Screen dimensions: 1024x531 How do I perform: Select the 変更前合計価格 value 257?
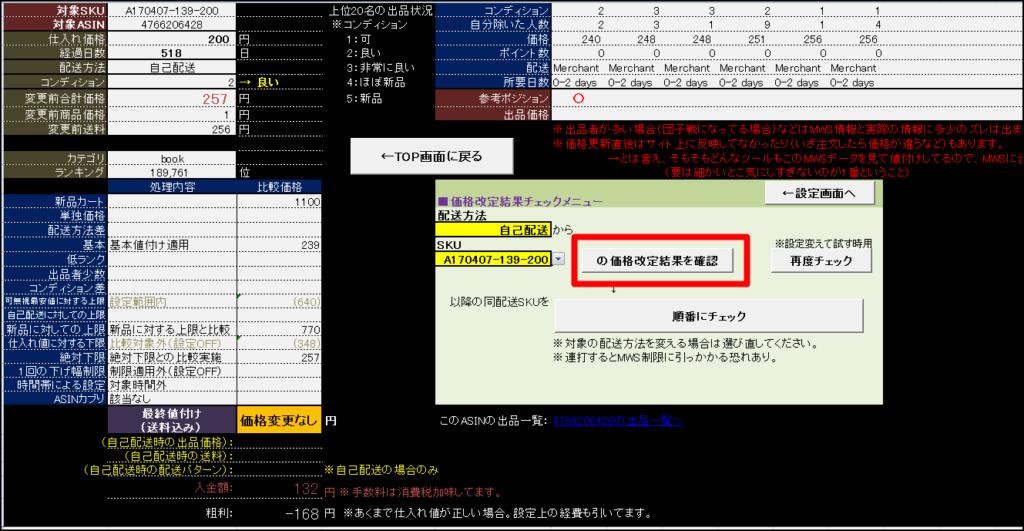click(171, 99)
